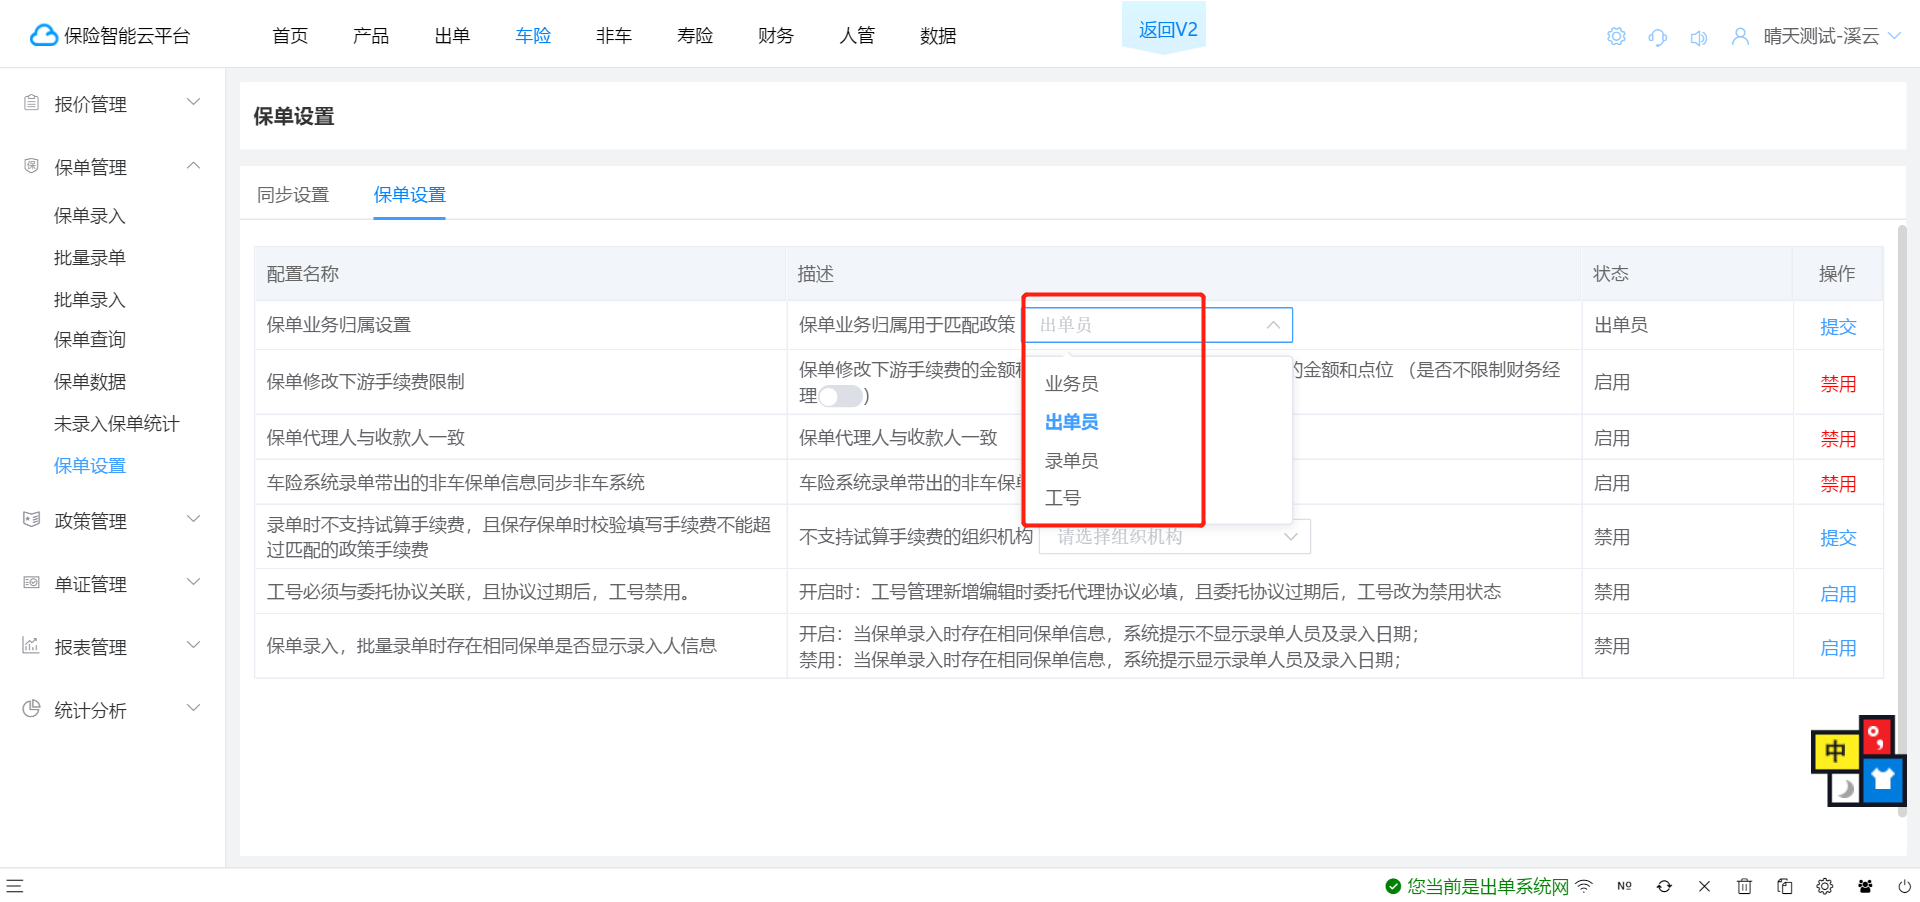The image size is (1920, 902).
Task: Click 提交 for 保单业务归属设置 row
Action: point(1838,327)
